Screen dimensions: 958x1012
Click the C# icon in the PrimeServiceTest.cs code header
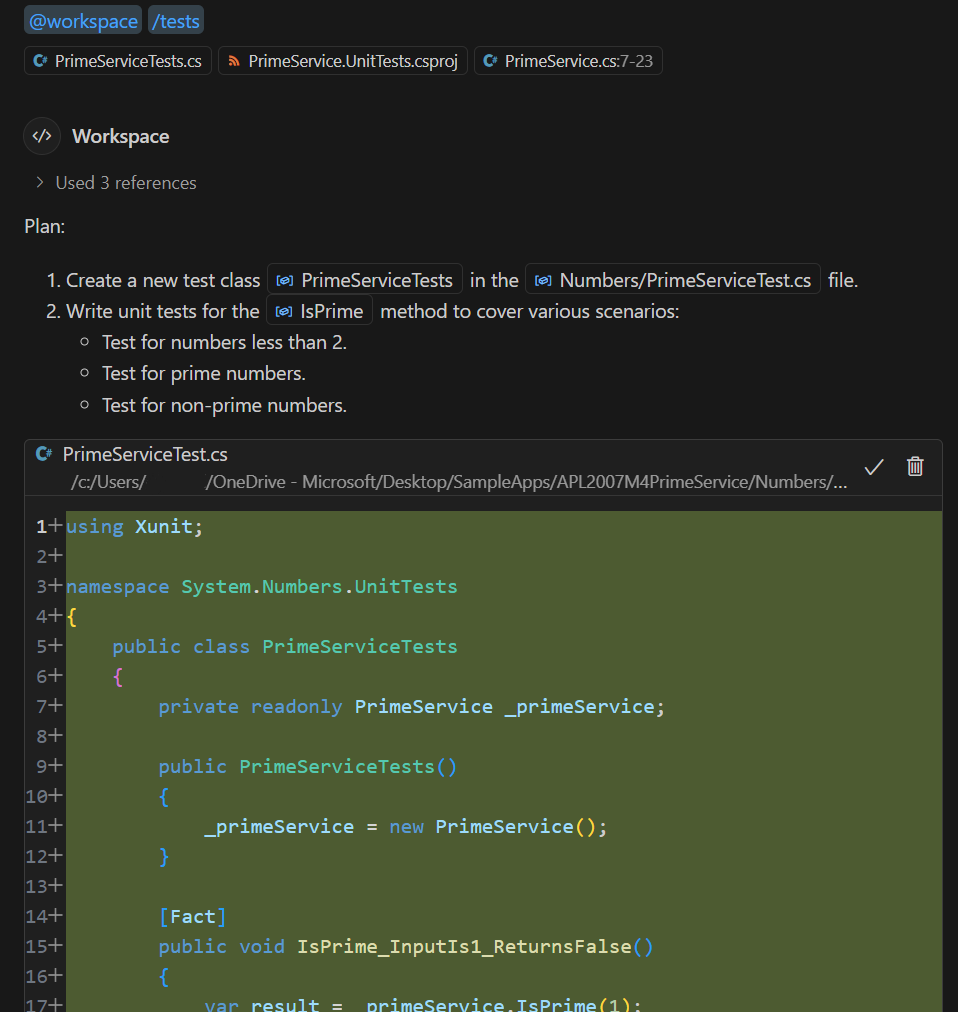coord(41,453)
